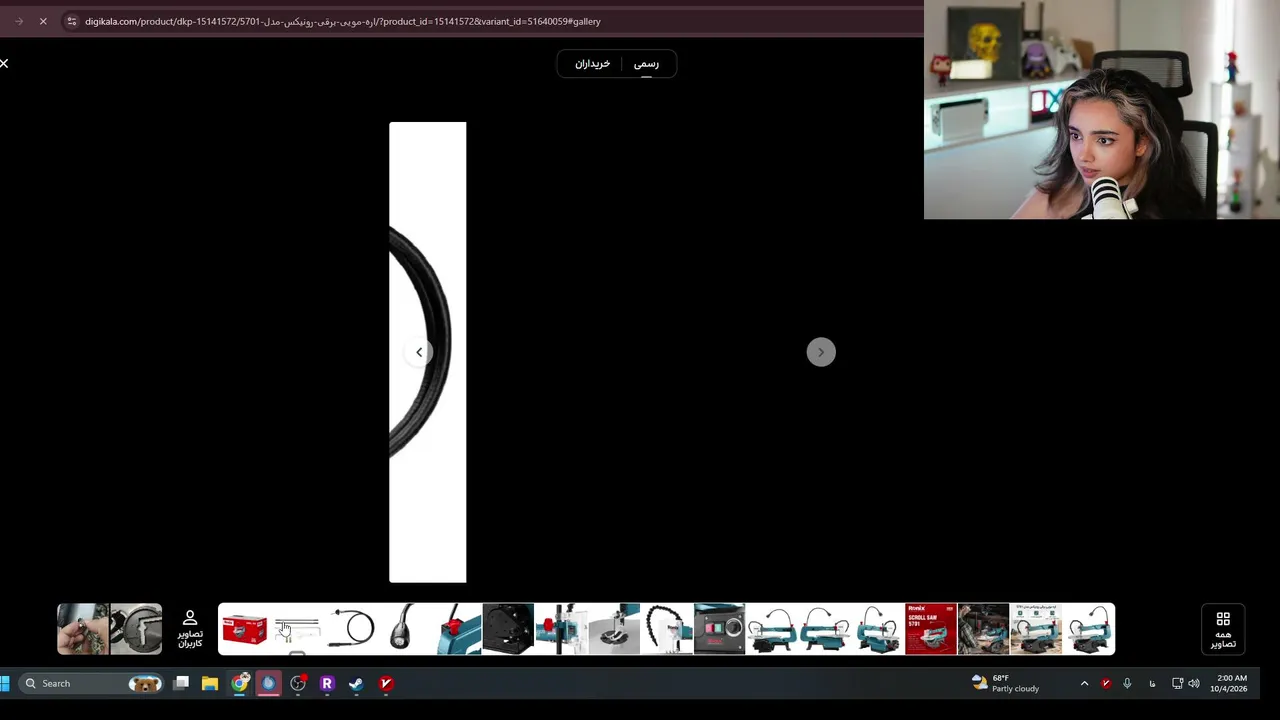Switch to Chrome on the taskbar

240,683
